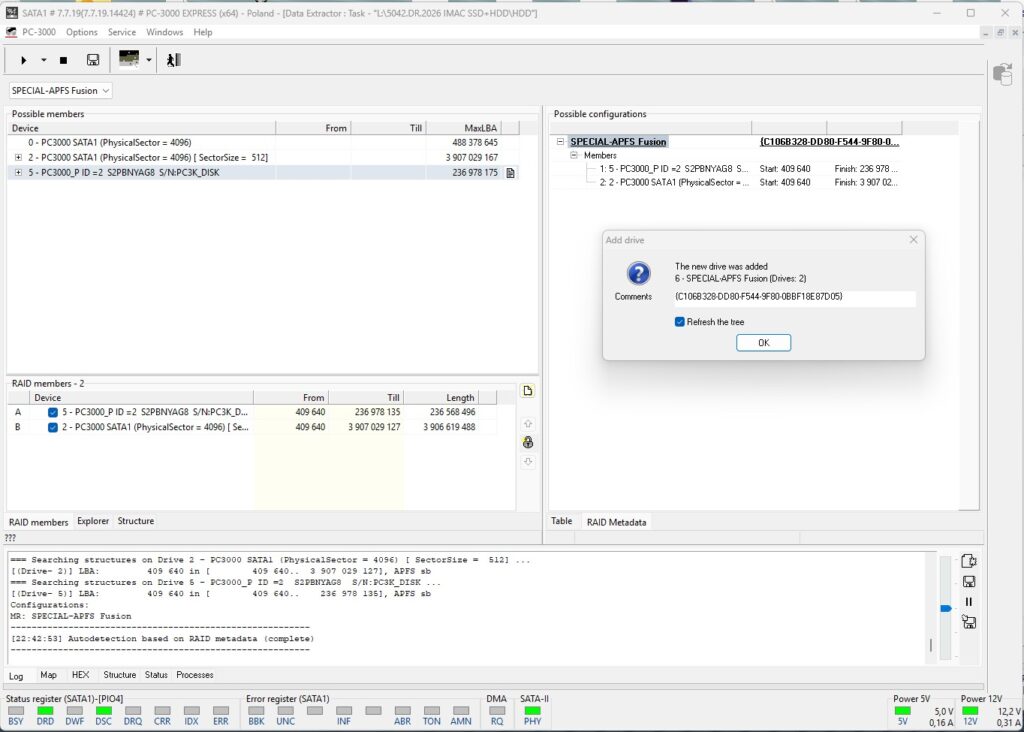Open the HEX tab

(x=80, y=675)
